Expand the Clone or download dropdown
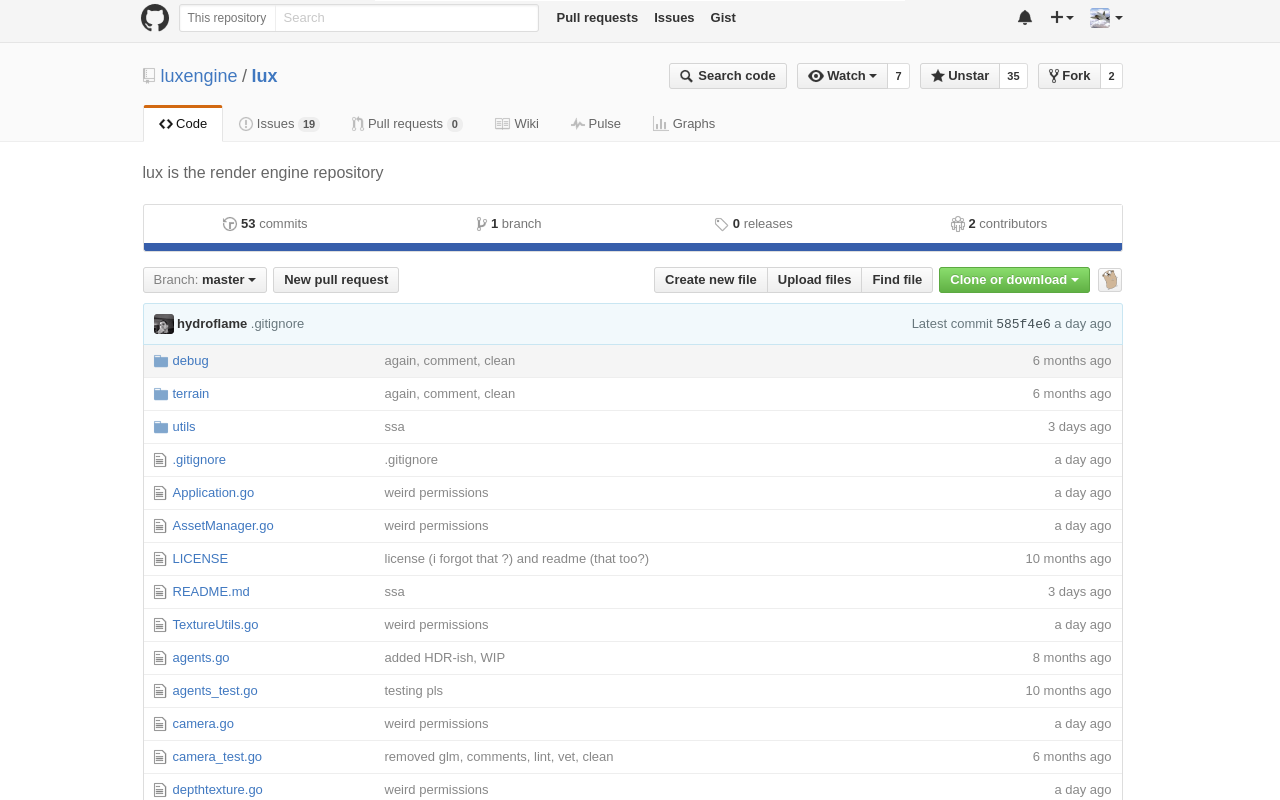The width and height of the screenshot is (1280, 800). (1014, 280)
